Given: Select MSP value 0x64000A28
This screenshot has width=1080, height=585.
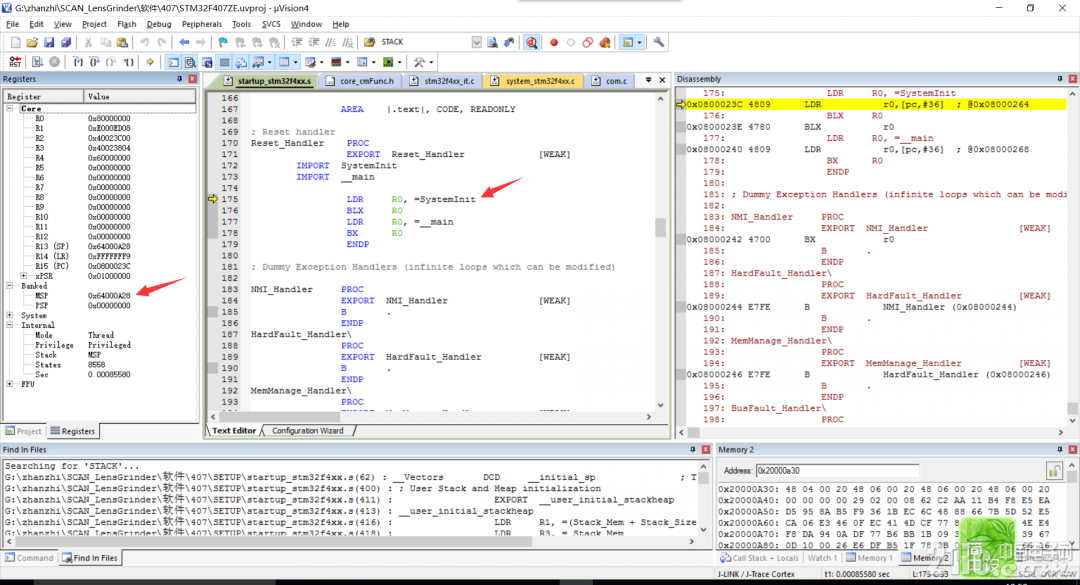Looking at the screenshot, I should pos(109,296).
